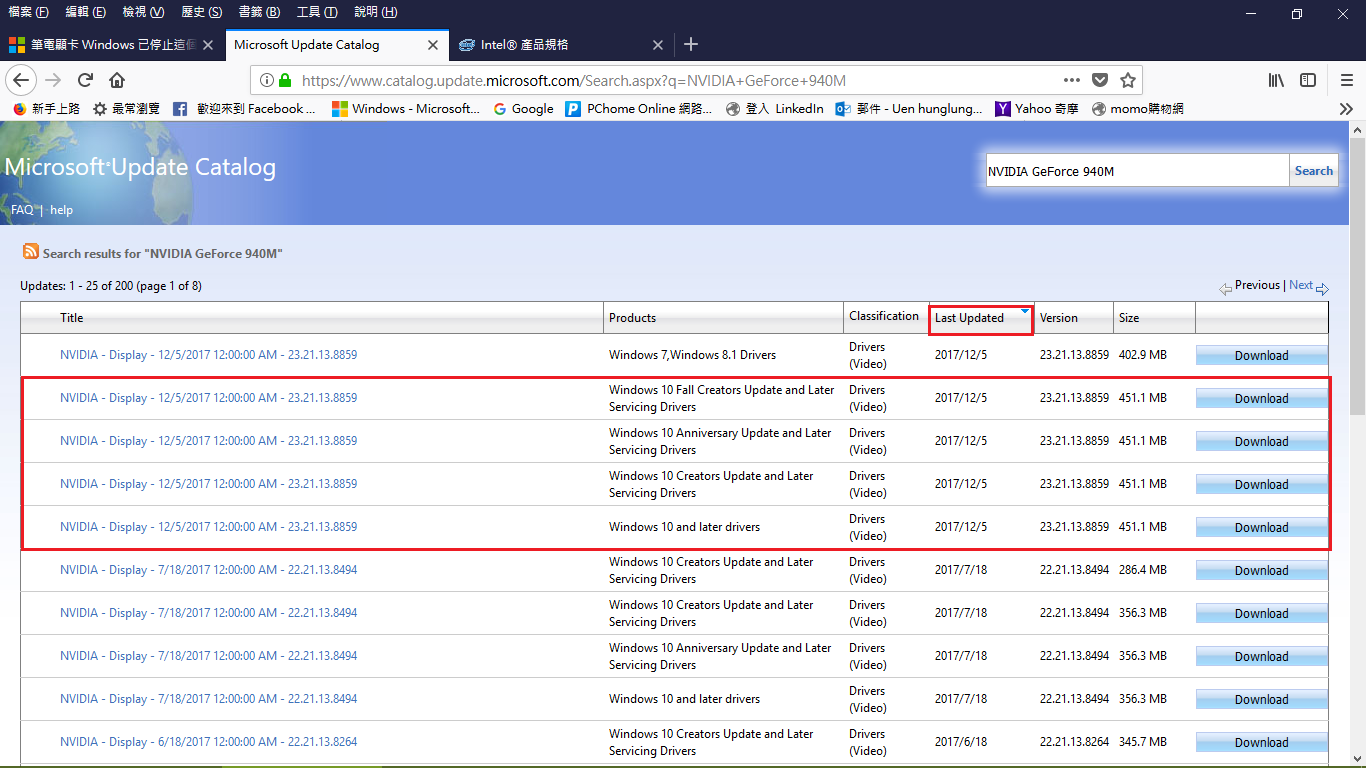Open the 工具 (T) menu
Viewport: 1366px width, 768px height.
(x=317, y=12)
